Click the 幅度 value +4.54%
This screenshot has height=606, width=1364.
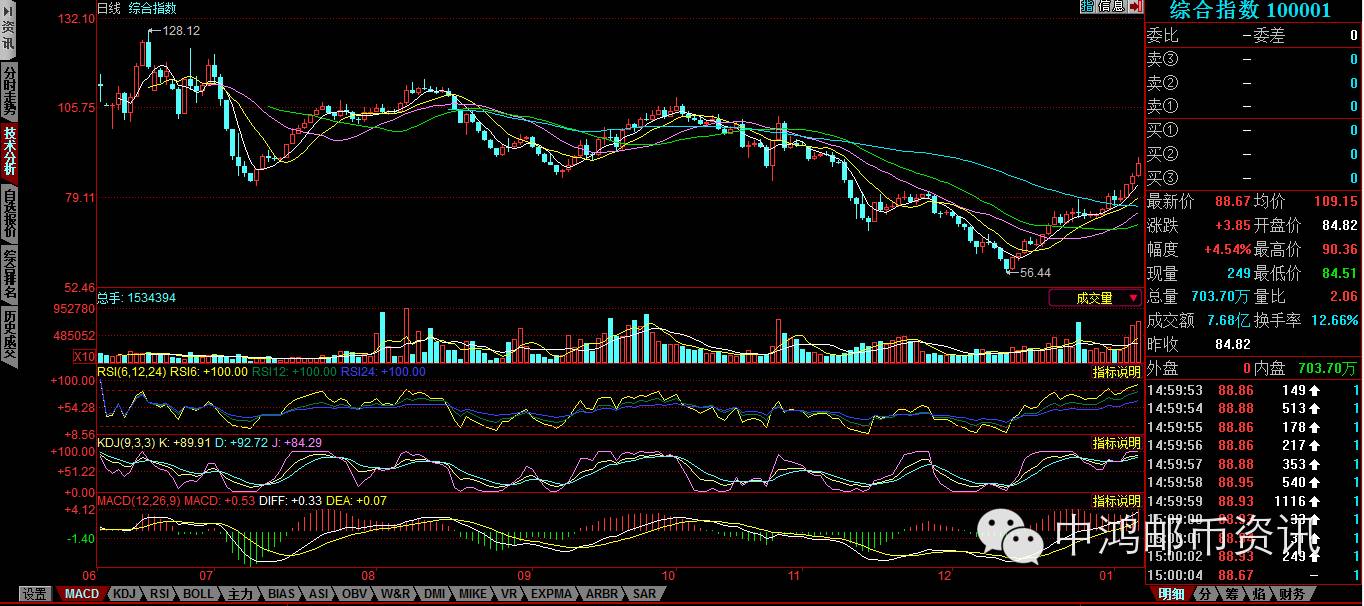[1227, 249]
